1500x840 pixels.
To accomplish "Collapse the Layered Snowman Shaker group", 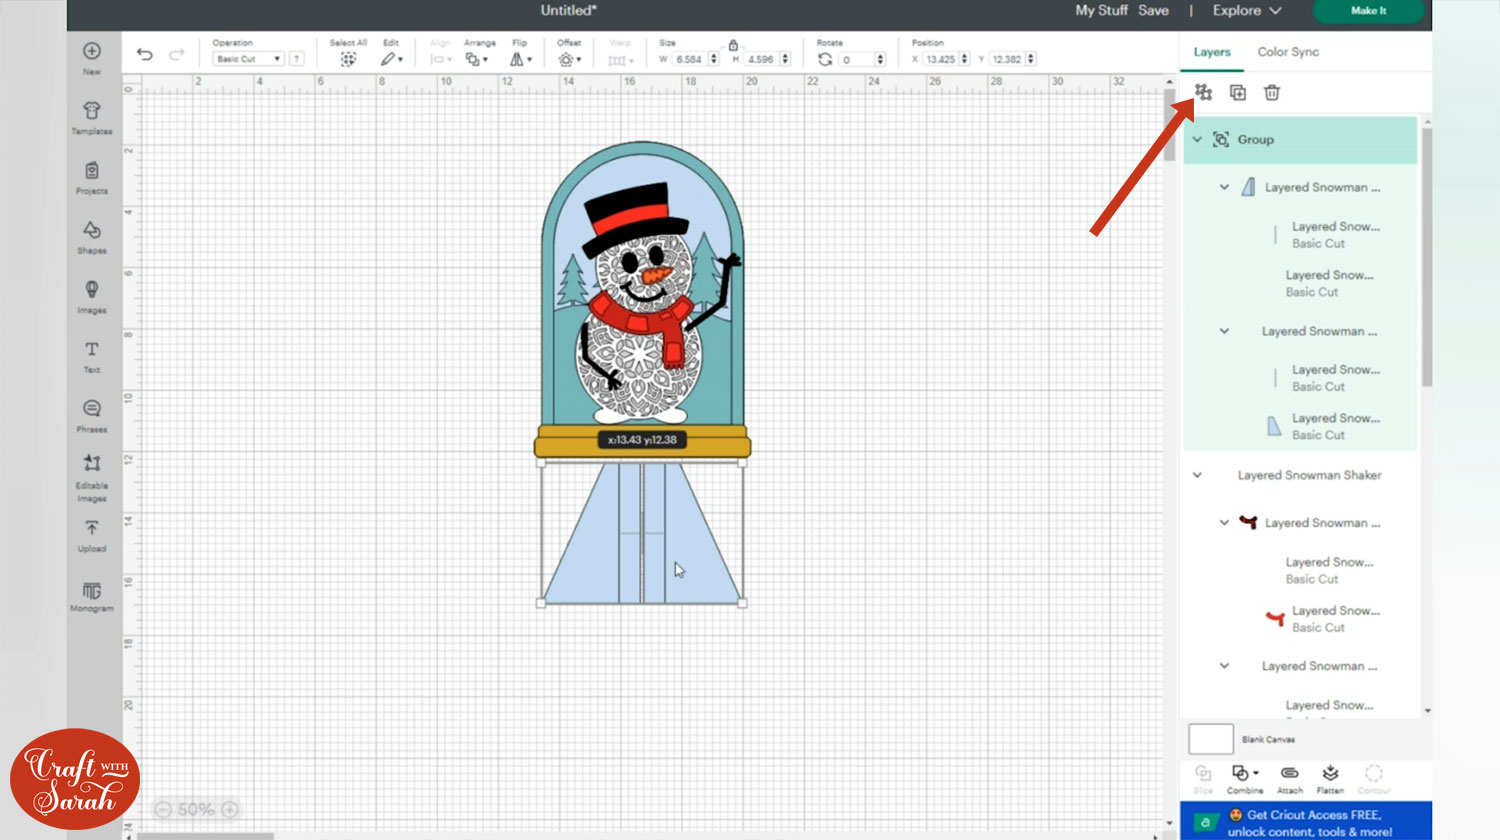I will [x=1197, y=475].
